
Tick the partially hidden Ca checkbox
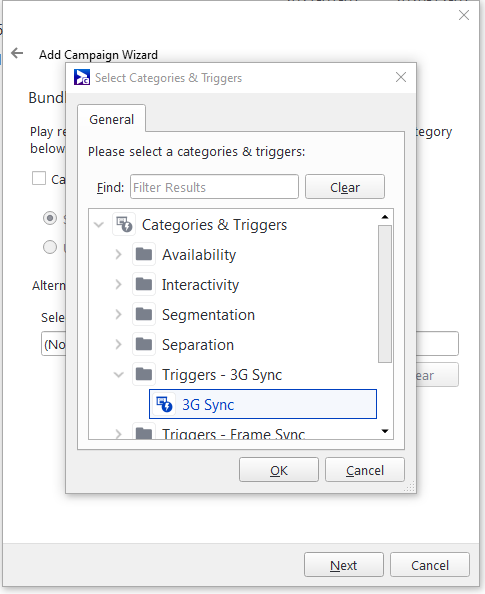[x=39, y=178]
